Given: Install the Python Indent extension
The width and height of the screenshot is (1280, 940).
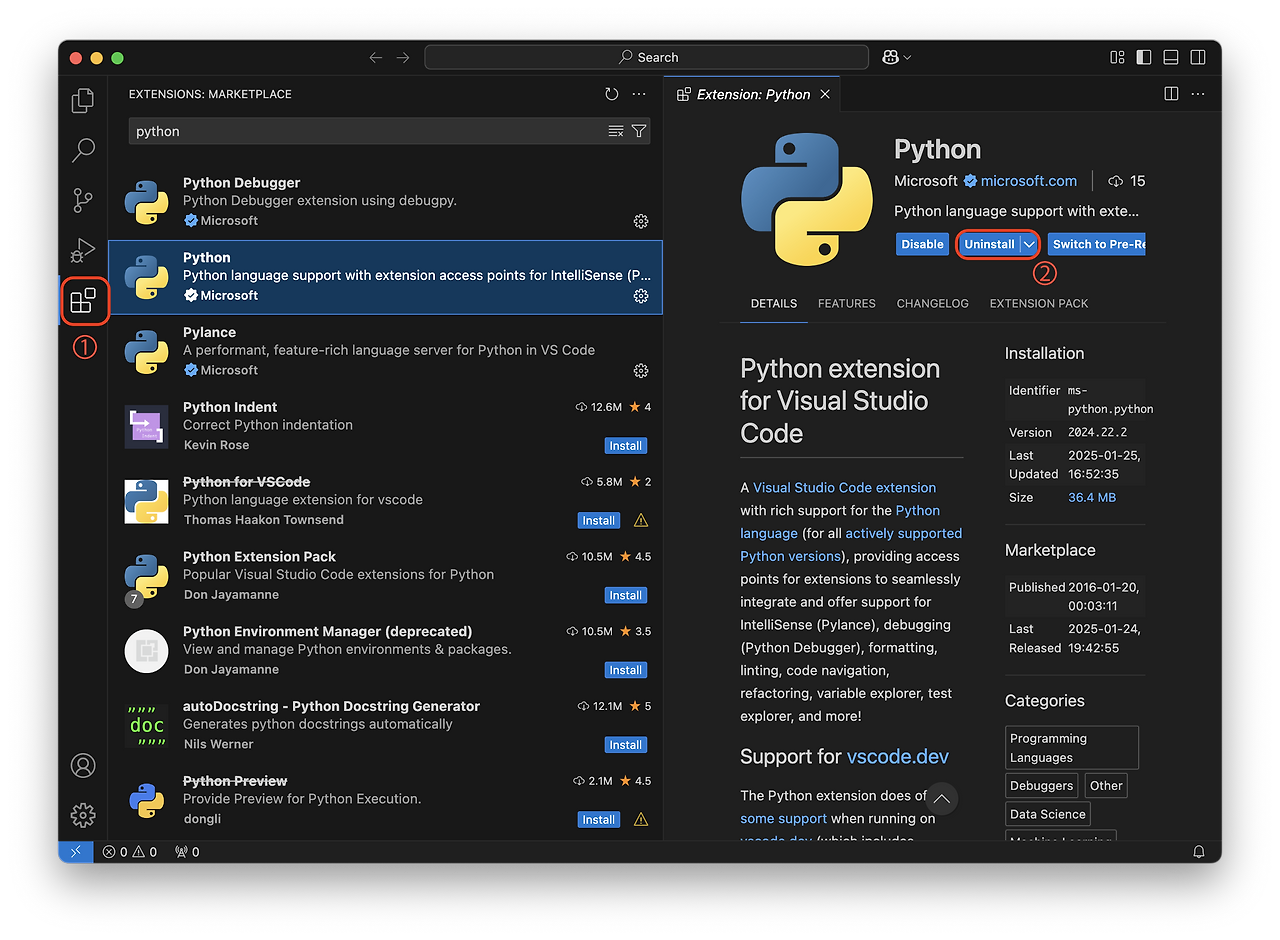Looking at the screenshot, I should pyautogui.click(x=625, y=446).
